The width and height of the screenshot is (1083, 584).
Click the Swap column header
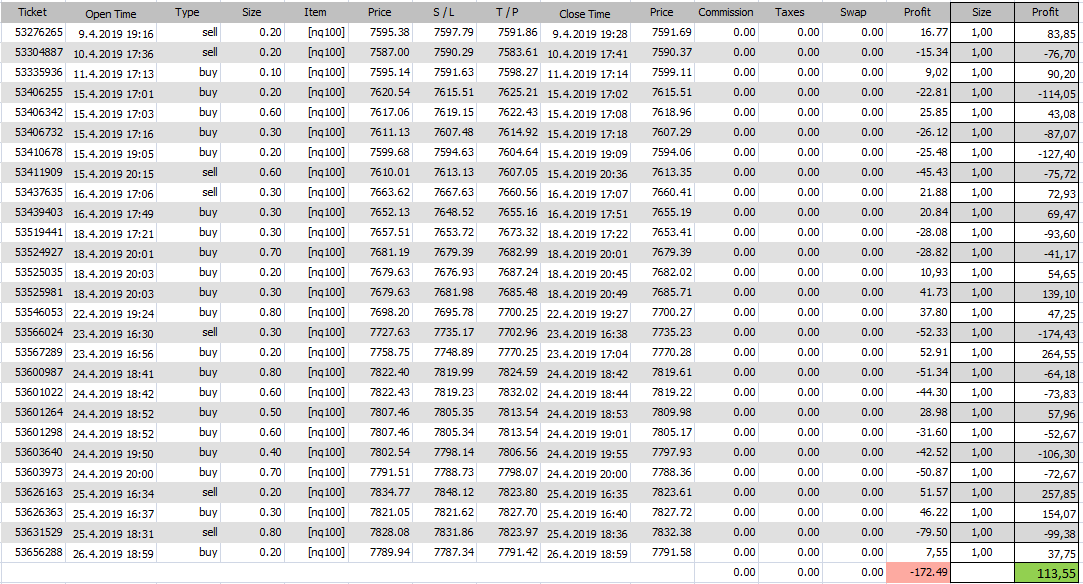click(853, 13)
